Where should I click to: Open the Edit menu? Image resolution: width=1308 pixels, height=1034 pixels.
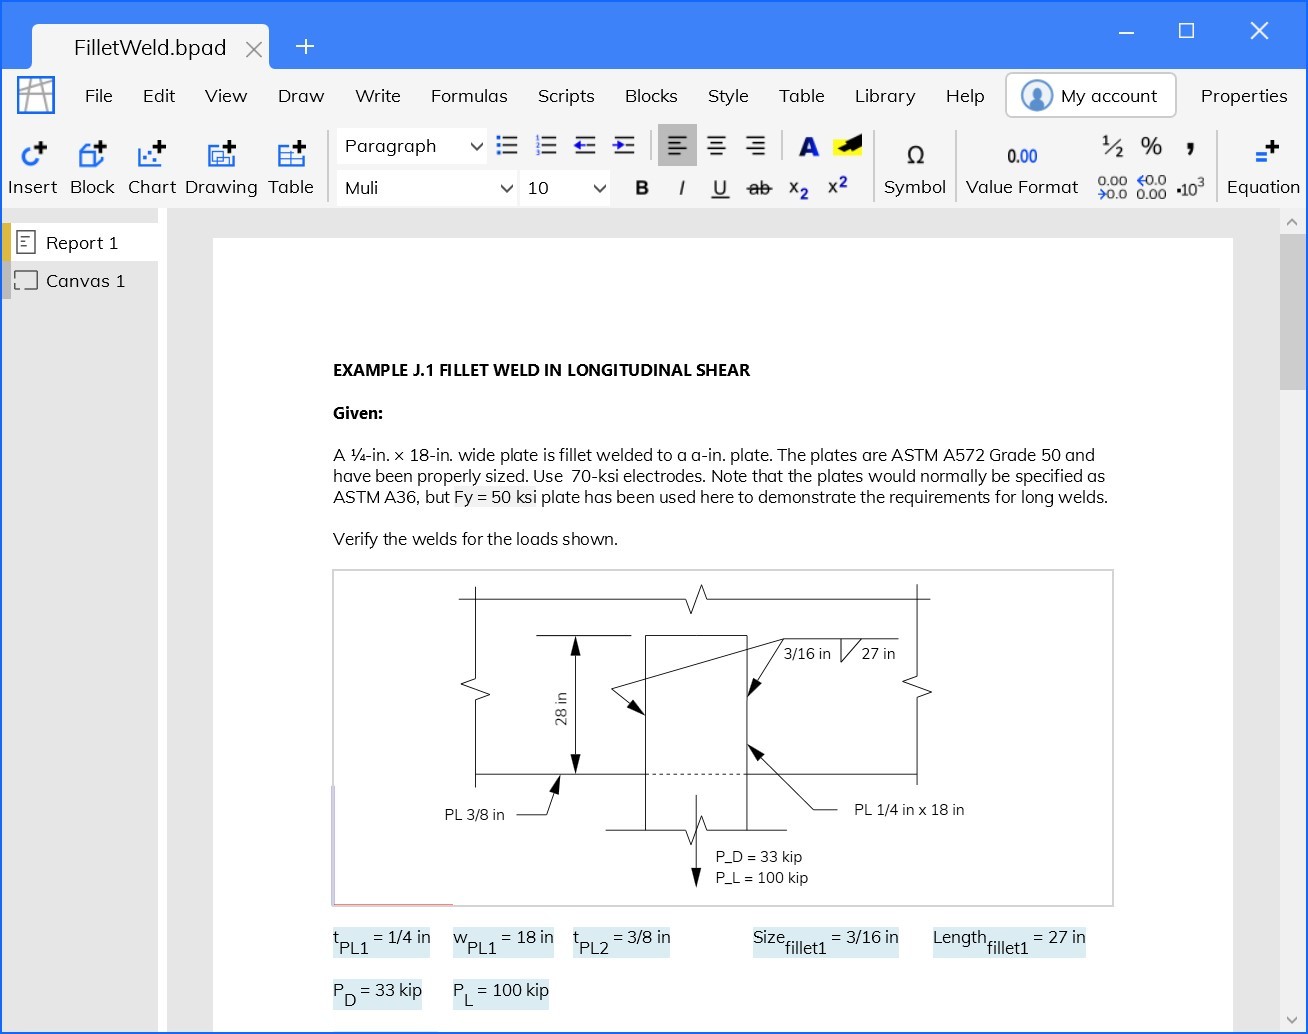pos(159,96)
